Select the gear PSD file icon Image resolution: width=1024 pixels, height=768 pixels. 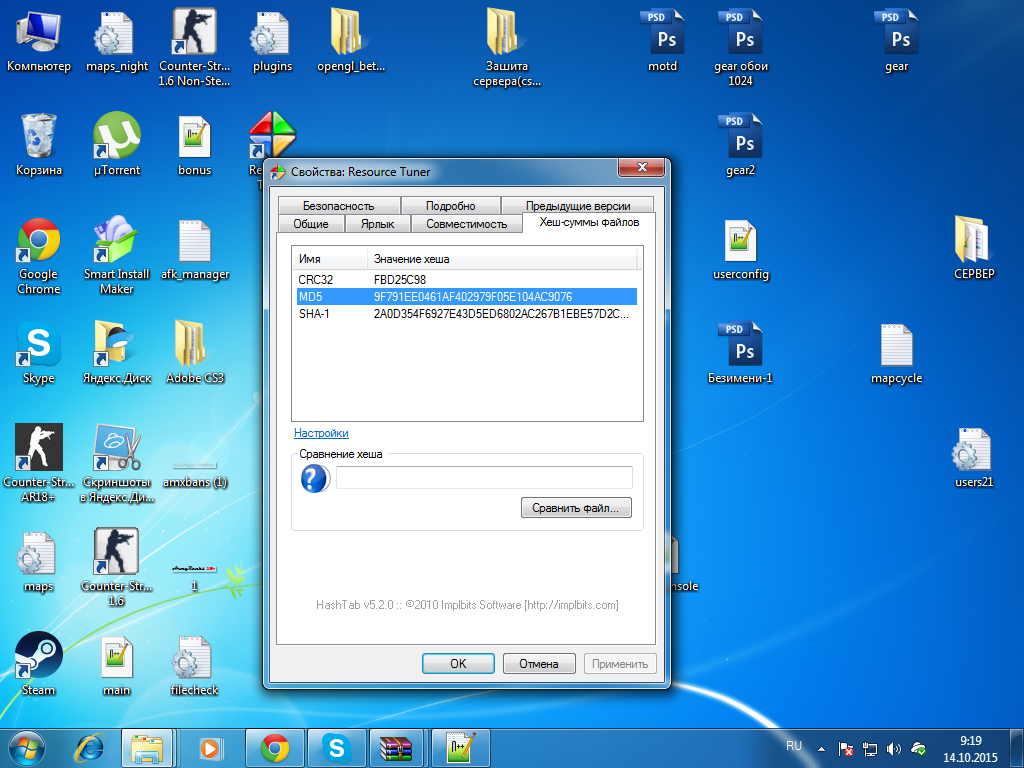tap(896, 40)
